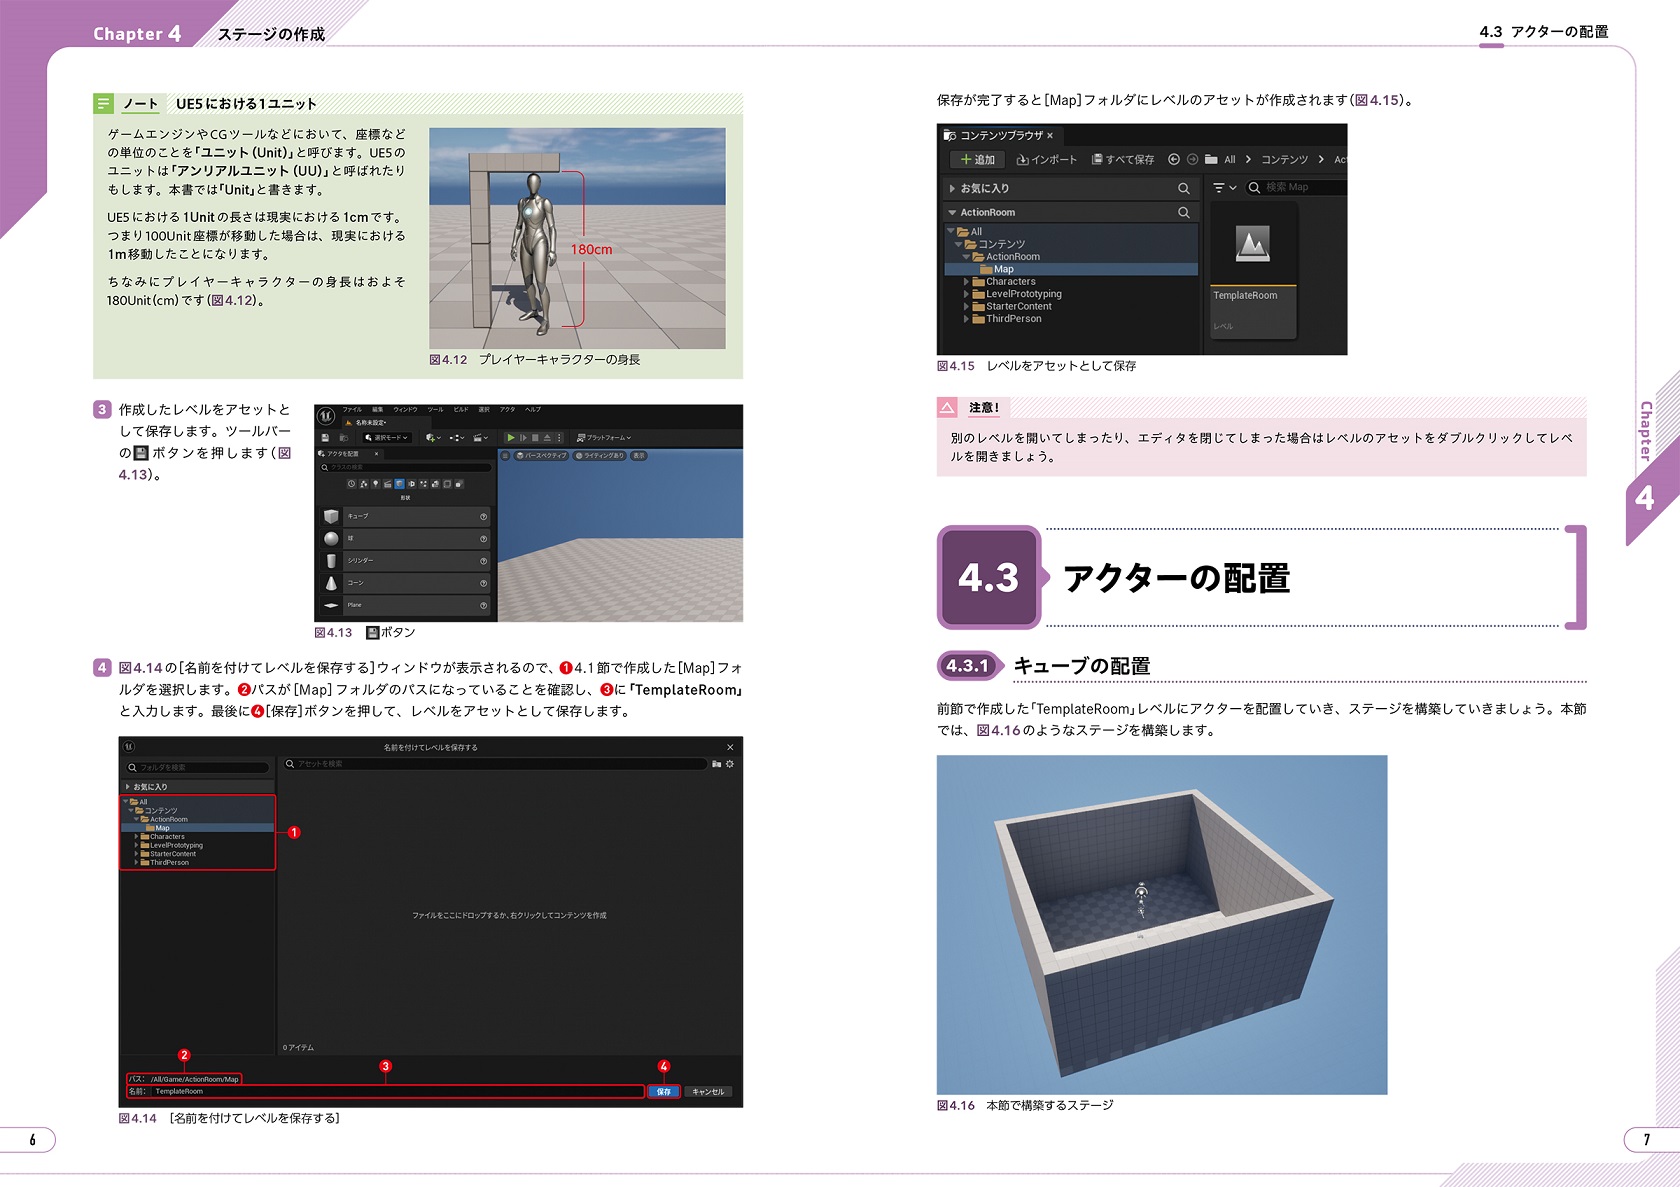
Task: Click the Lights category bulb icon
Action: click(x=375, y=484)
